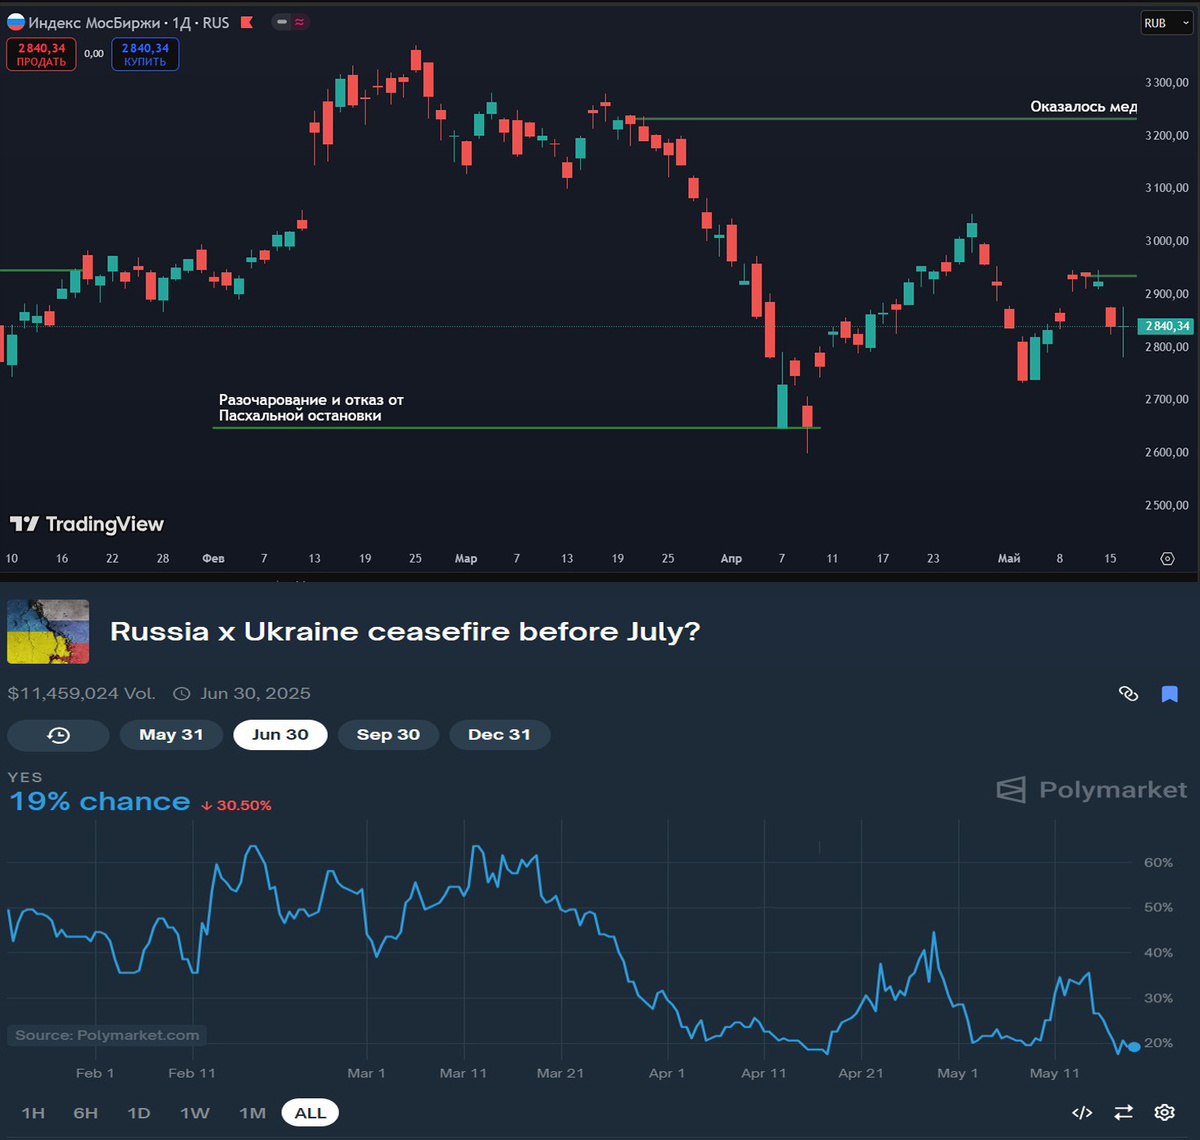
Task: Set Polymarket chart range to 1H
Action: click(33, 1113)
